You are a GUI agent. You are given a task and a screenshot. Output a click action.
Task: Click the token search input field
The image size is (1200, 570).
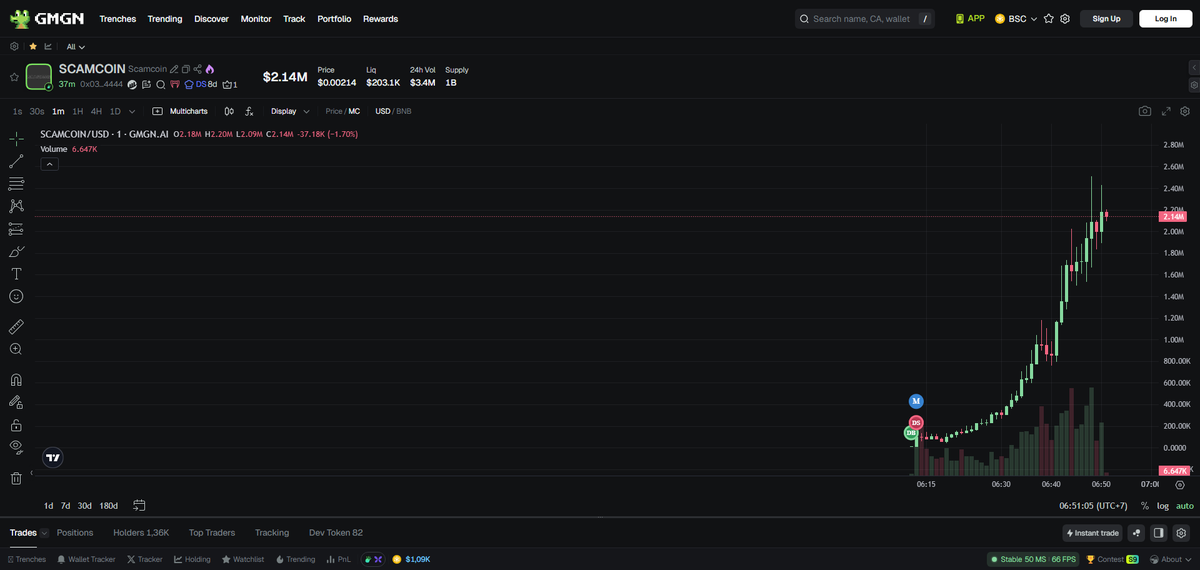pos(860,19)
